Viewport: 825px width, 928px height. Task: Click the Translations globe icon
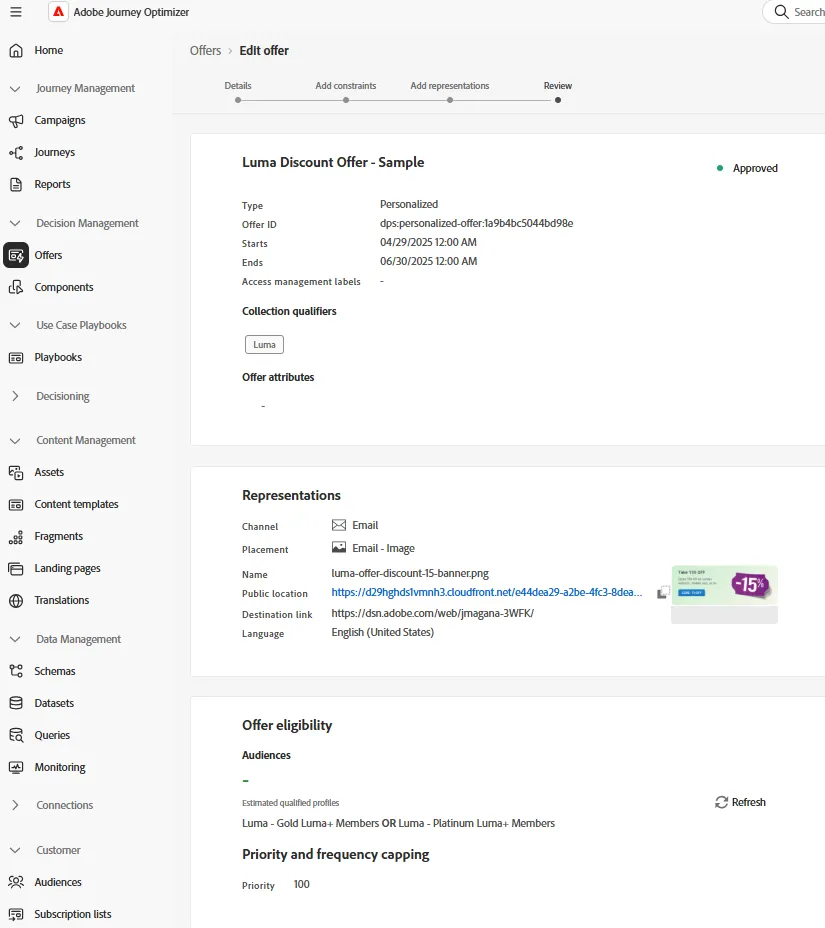point(16,601)
